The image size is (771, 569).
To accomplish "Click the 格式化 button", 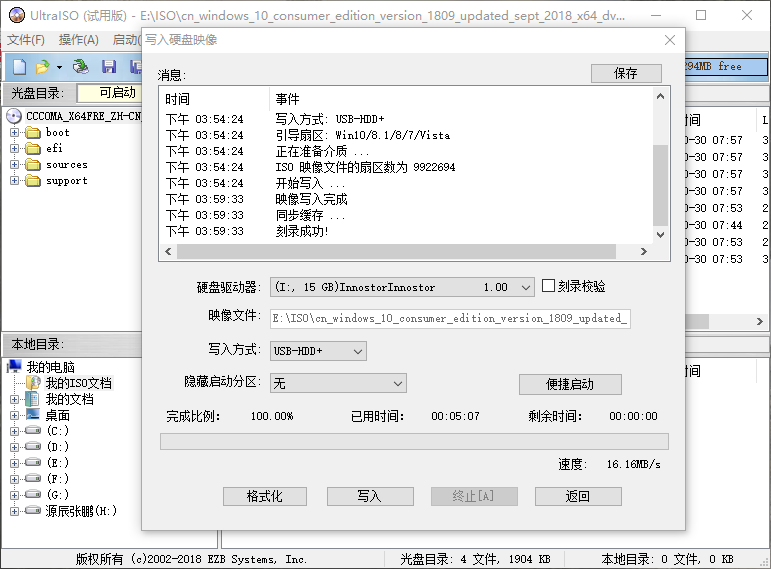I will [x=265, y=496].
